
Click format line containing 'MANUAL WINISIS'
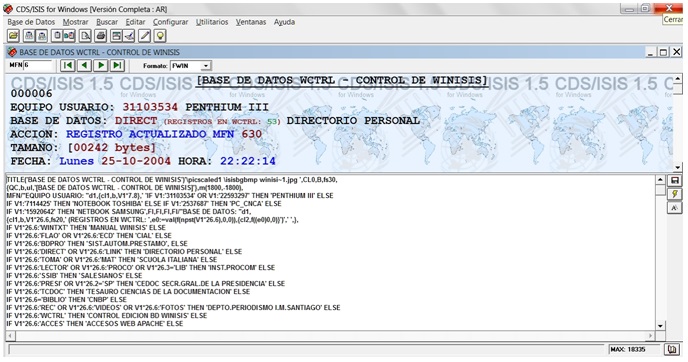86,228
